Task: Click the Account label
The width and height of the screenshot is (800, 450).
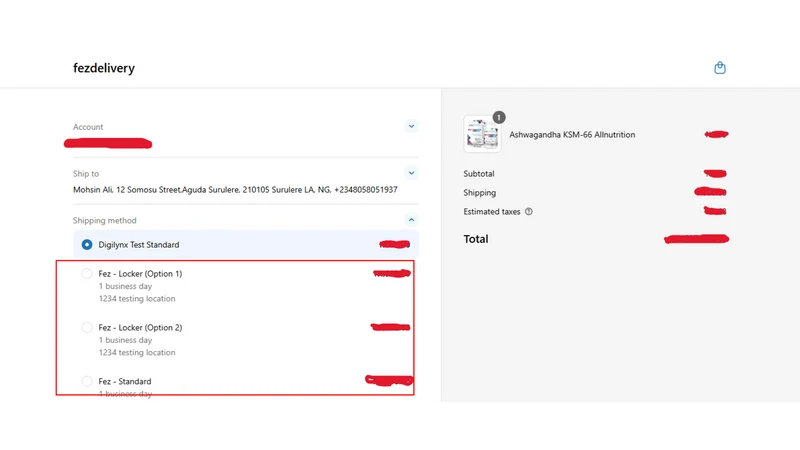Action: click(x=88, y=127)
